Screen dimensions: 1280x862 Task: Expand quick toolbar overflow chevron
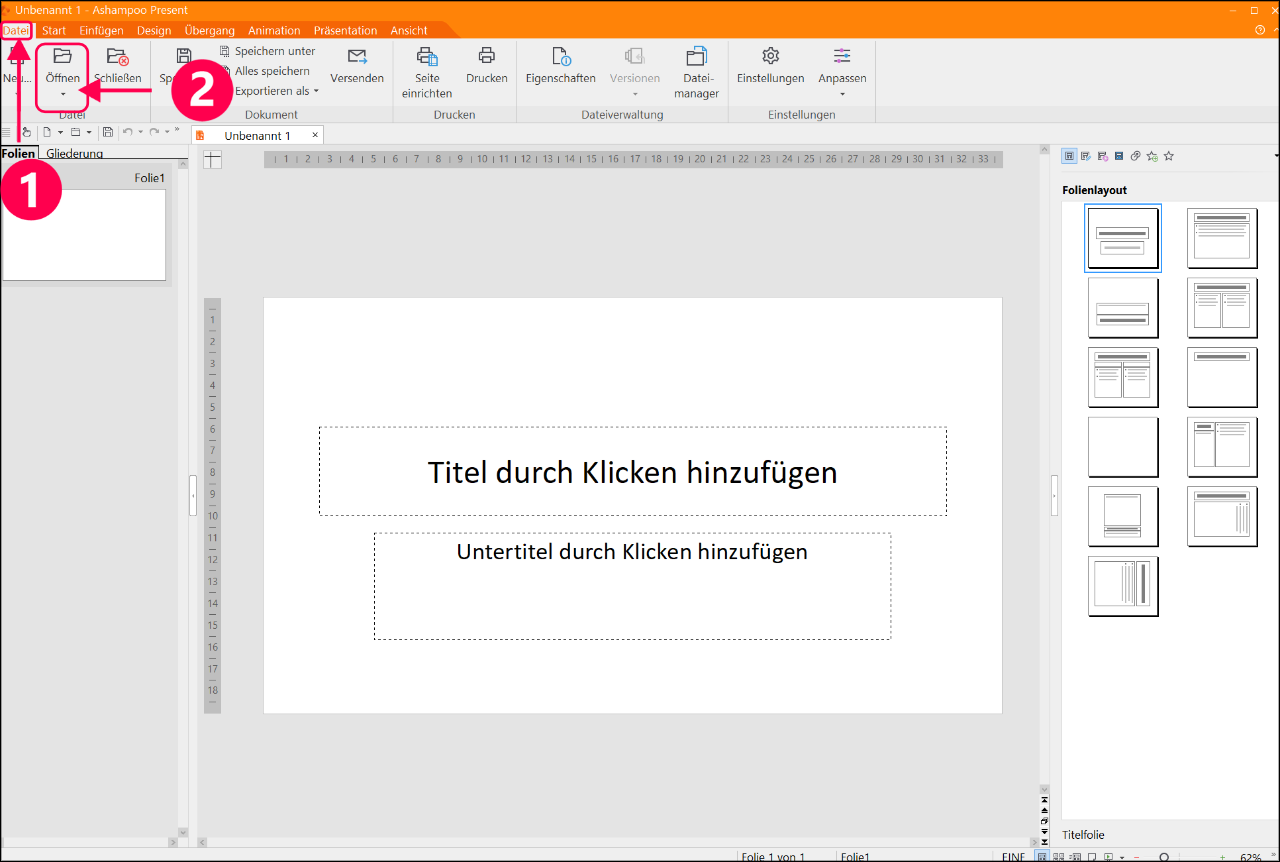(x=177, y=129)
